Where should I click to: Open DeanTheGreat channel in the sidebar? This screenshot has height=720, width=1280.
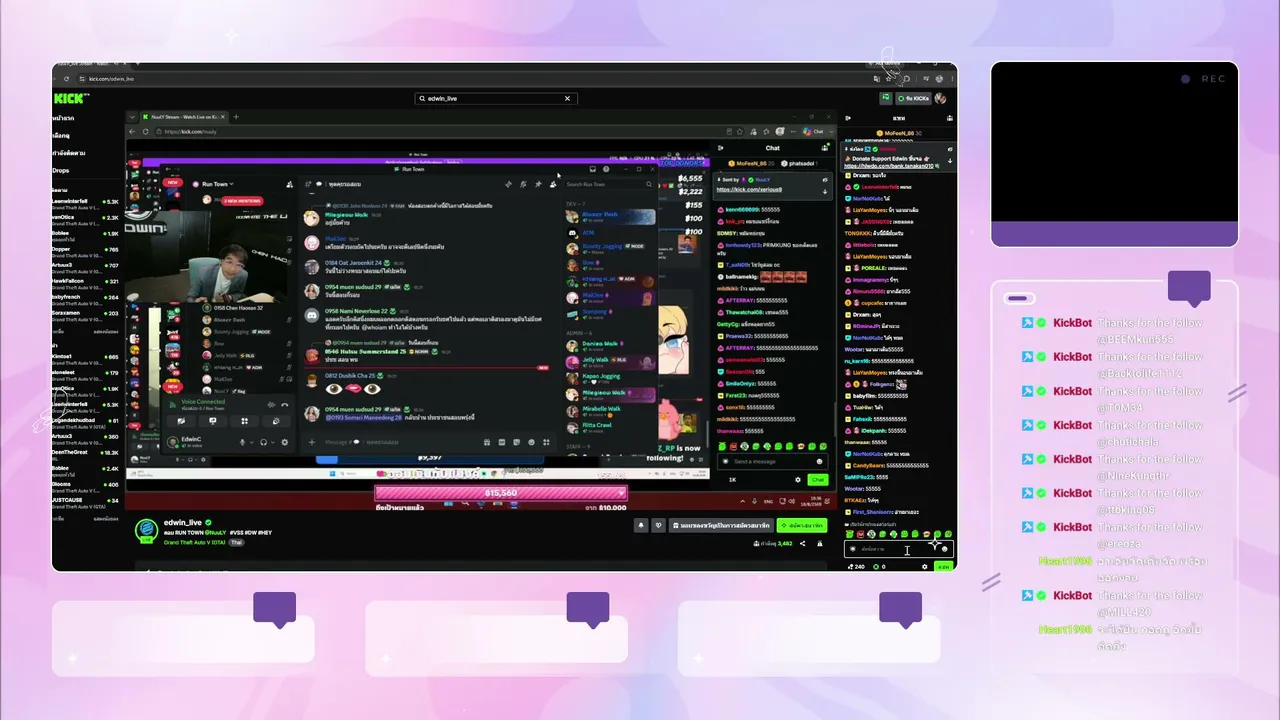pyautogui.click(x=85, y=454)
